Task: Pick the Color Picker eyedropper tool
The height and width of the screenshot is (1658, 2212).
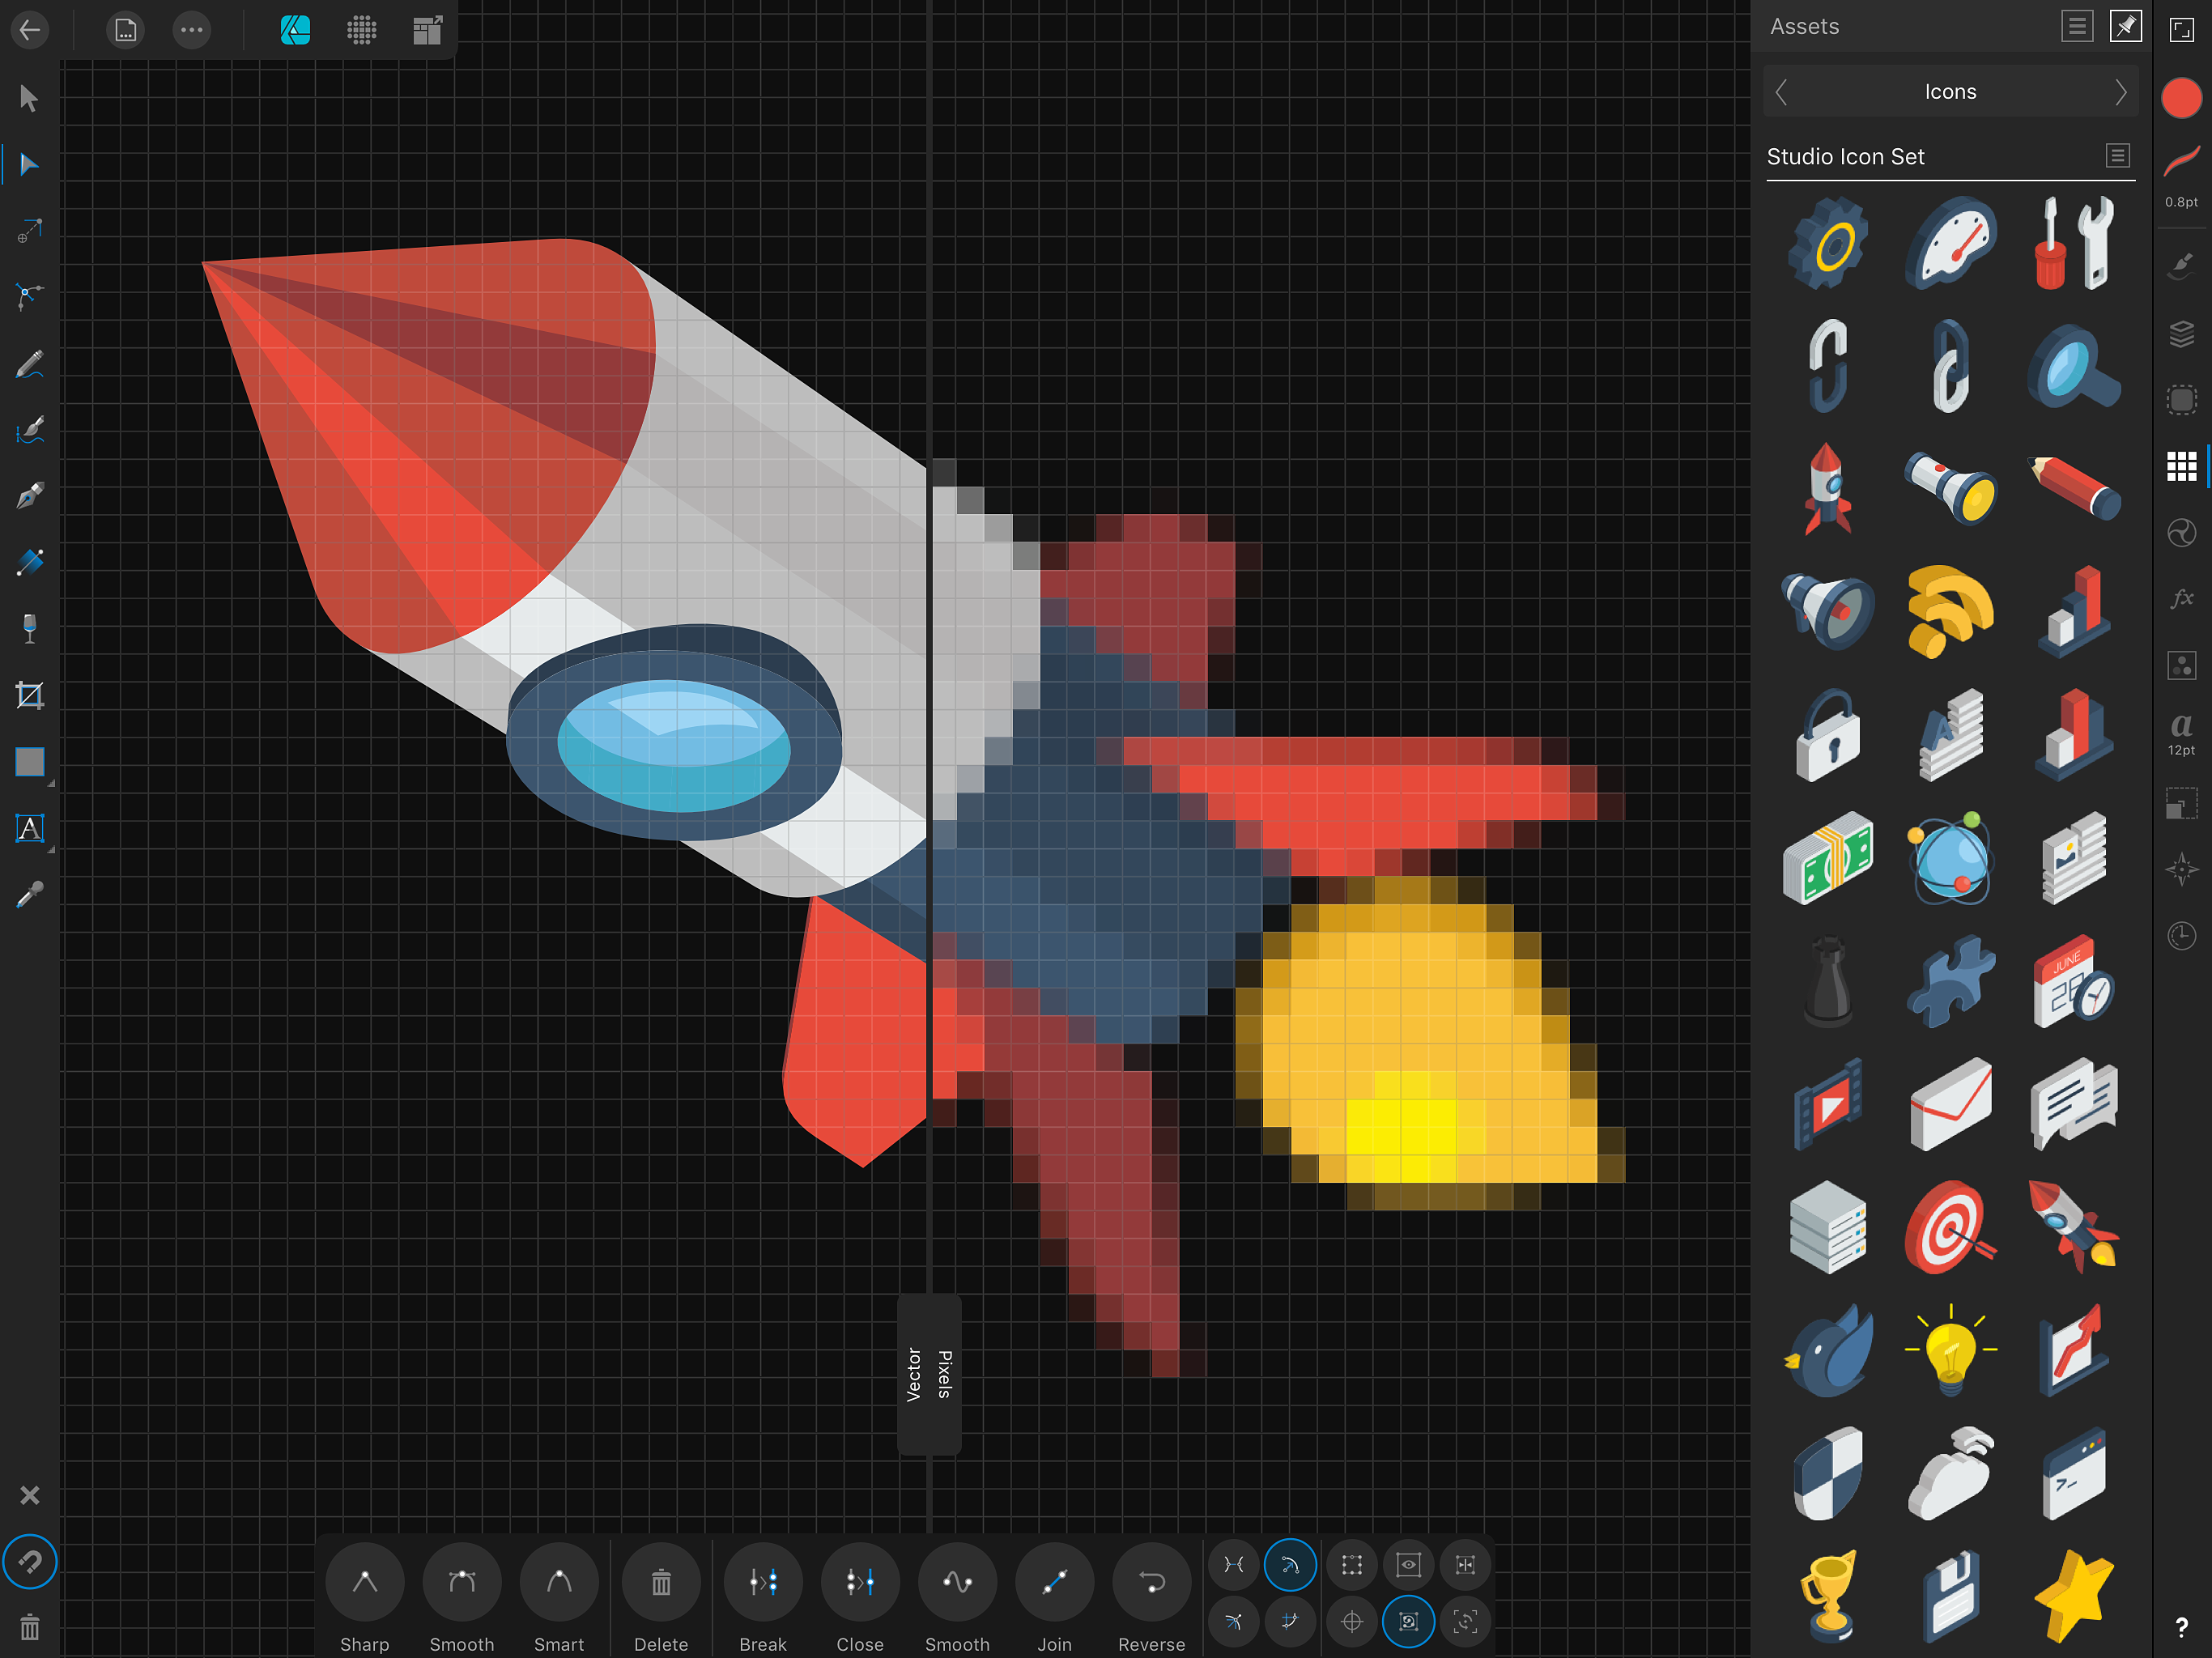Action: (x=30, y=894)
